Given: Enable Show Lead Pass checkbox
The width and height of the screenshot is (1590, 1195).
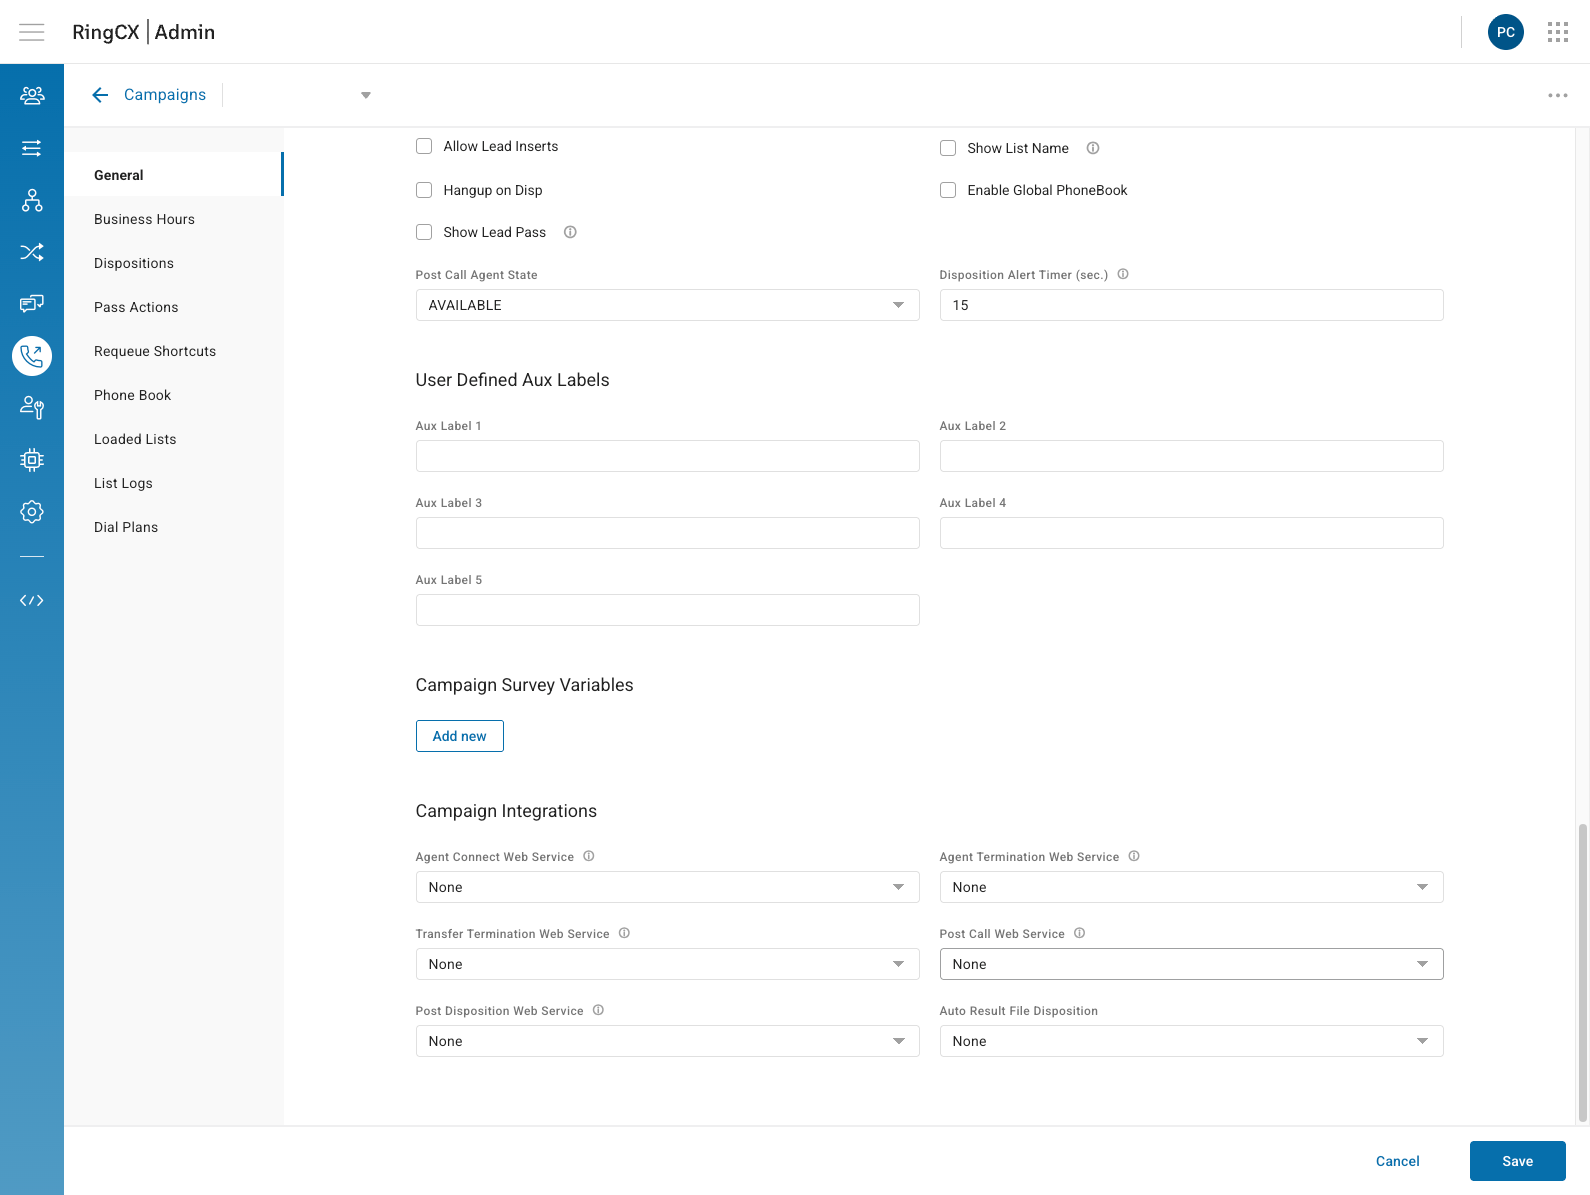Looking at the screenshot, I should [424, 232].
